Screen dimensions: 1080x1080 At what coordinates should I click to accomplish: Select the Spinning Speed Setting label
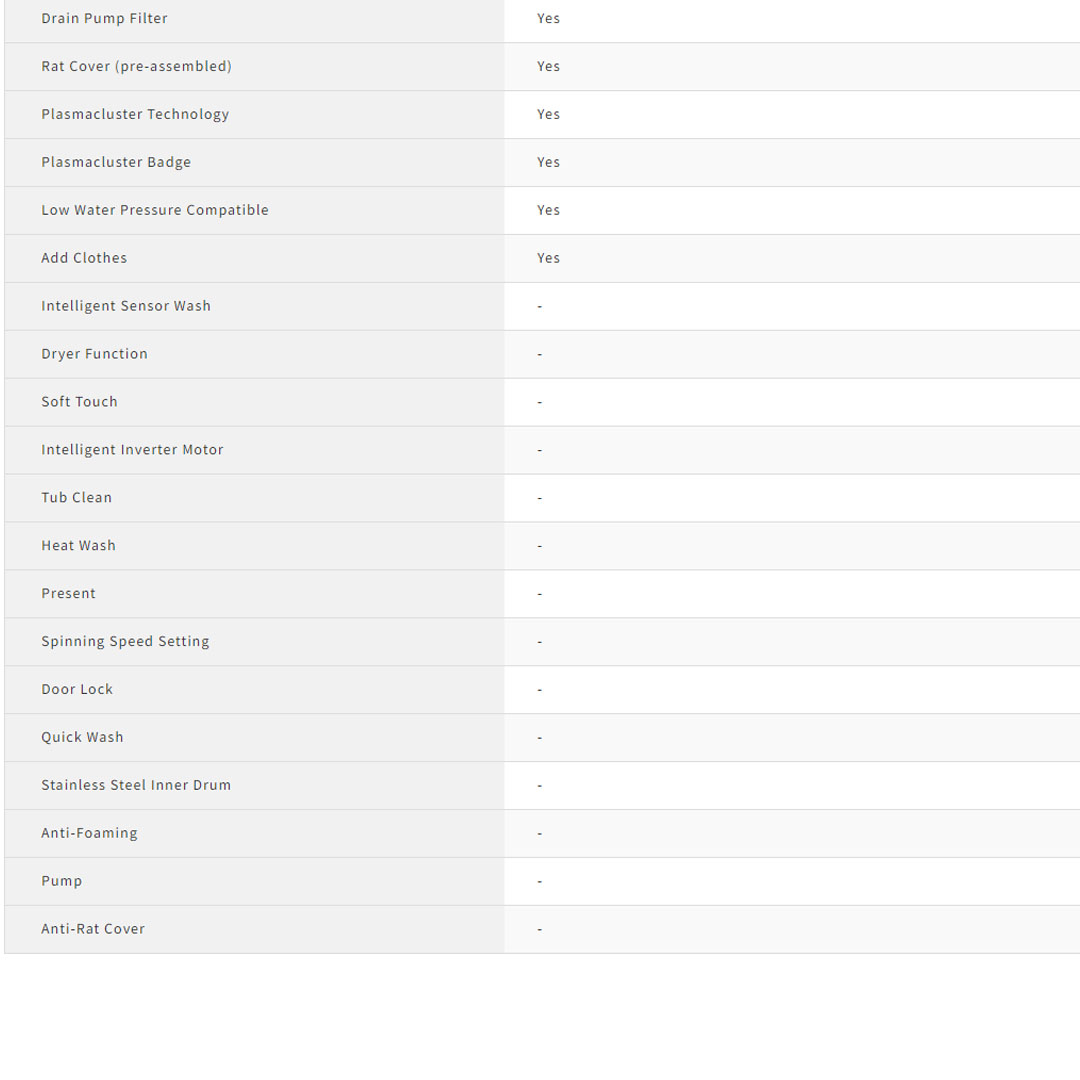point(125,642)
